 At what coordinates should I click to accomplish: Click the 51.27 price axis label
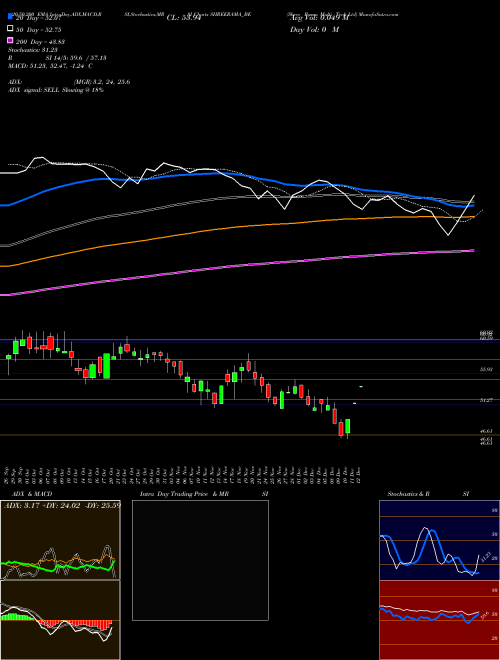tap(486, 400)
